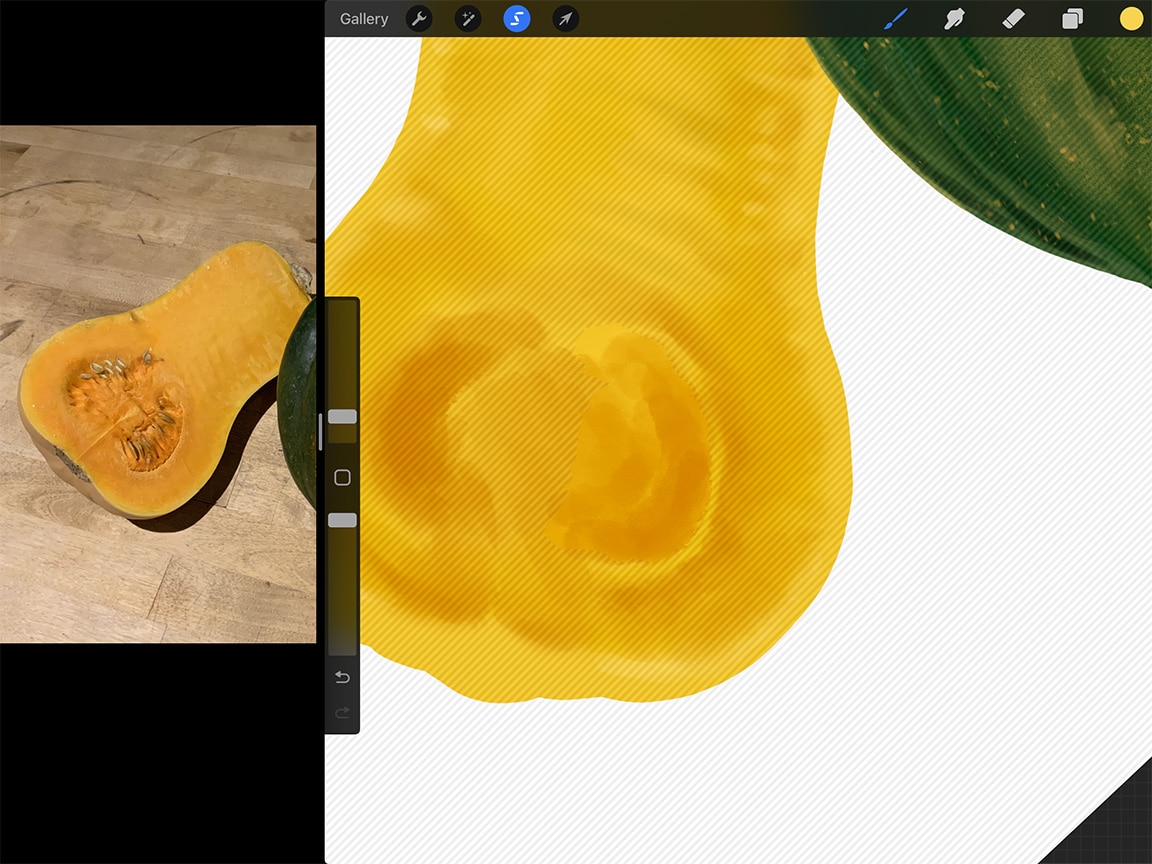
Task: Open Adjustments using the magic wand icon
Action: [468, 18]
